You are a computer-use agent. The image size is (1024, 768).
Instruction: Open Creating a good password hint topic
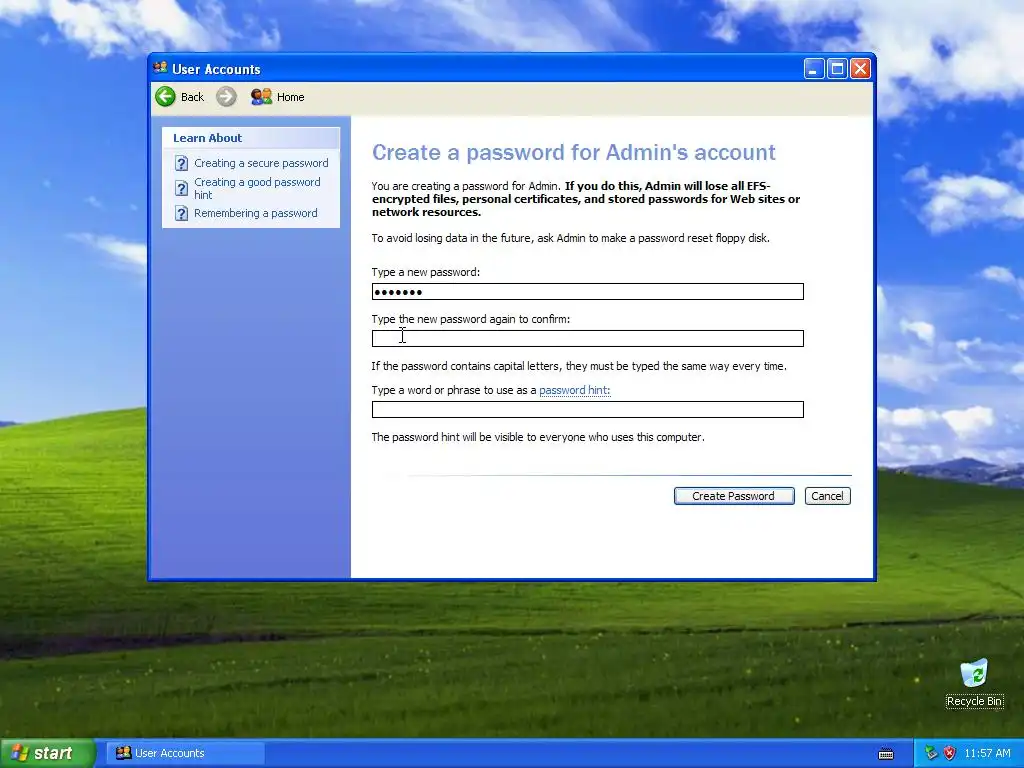click(x=257, y=189)
